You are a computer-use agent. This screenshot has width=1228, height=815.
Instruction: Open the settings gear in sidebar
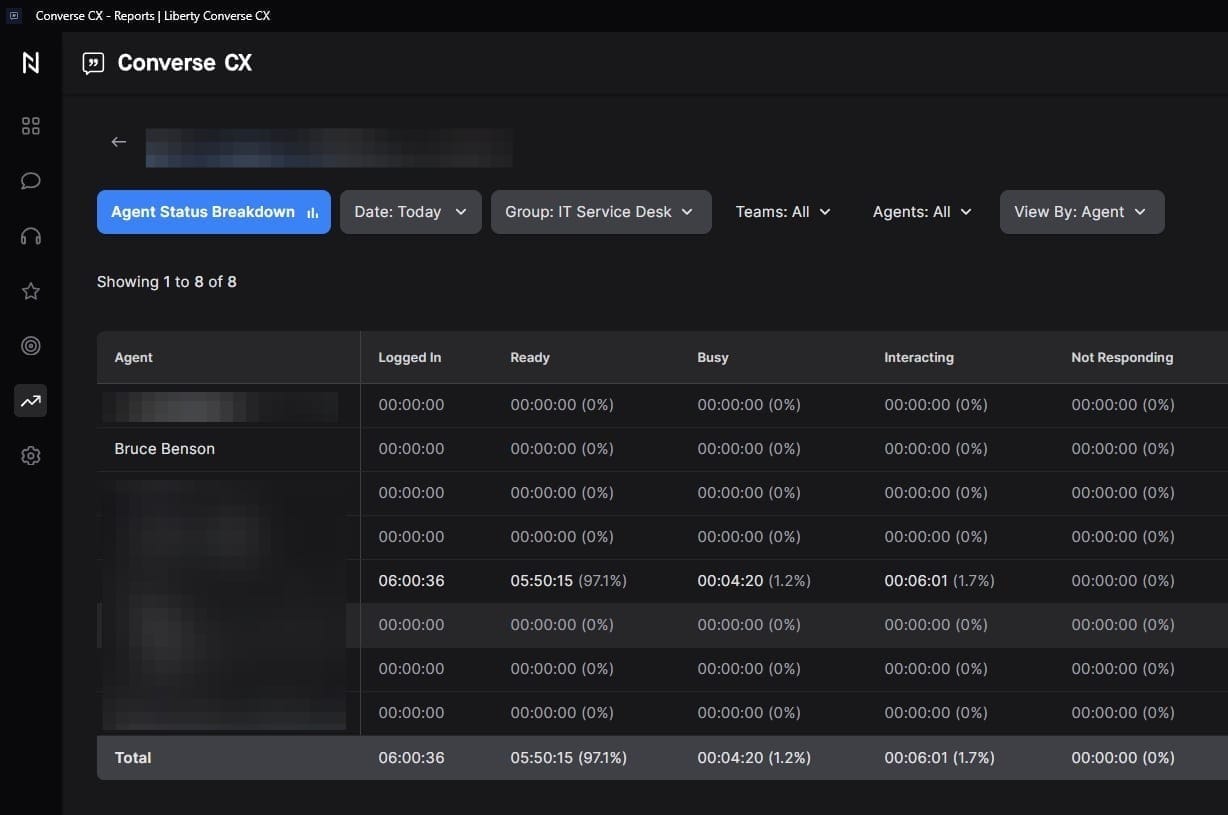(x=31, y=456)
